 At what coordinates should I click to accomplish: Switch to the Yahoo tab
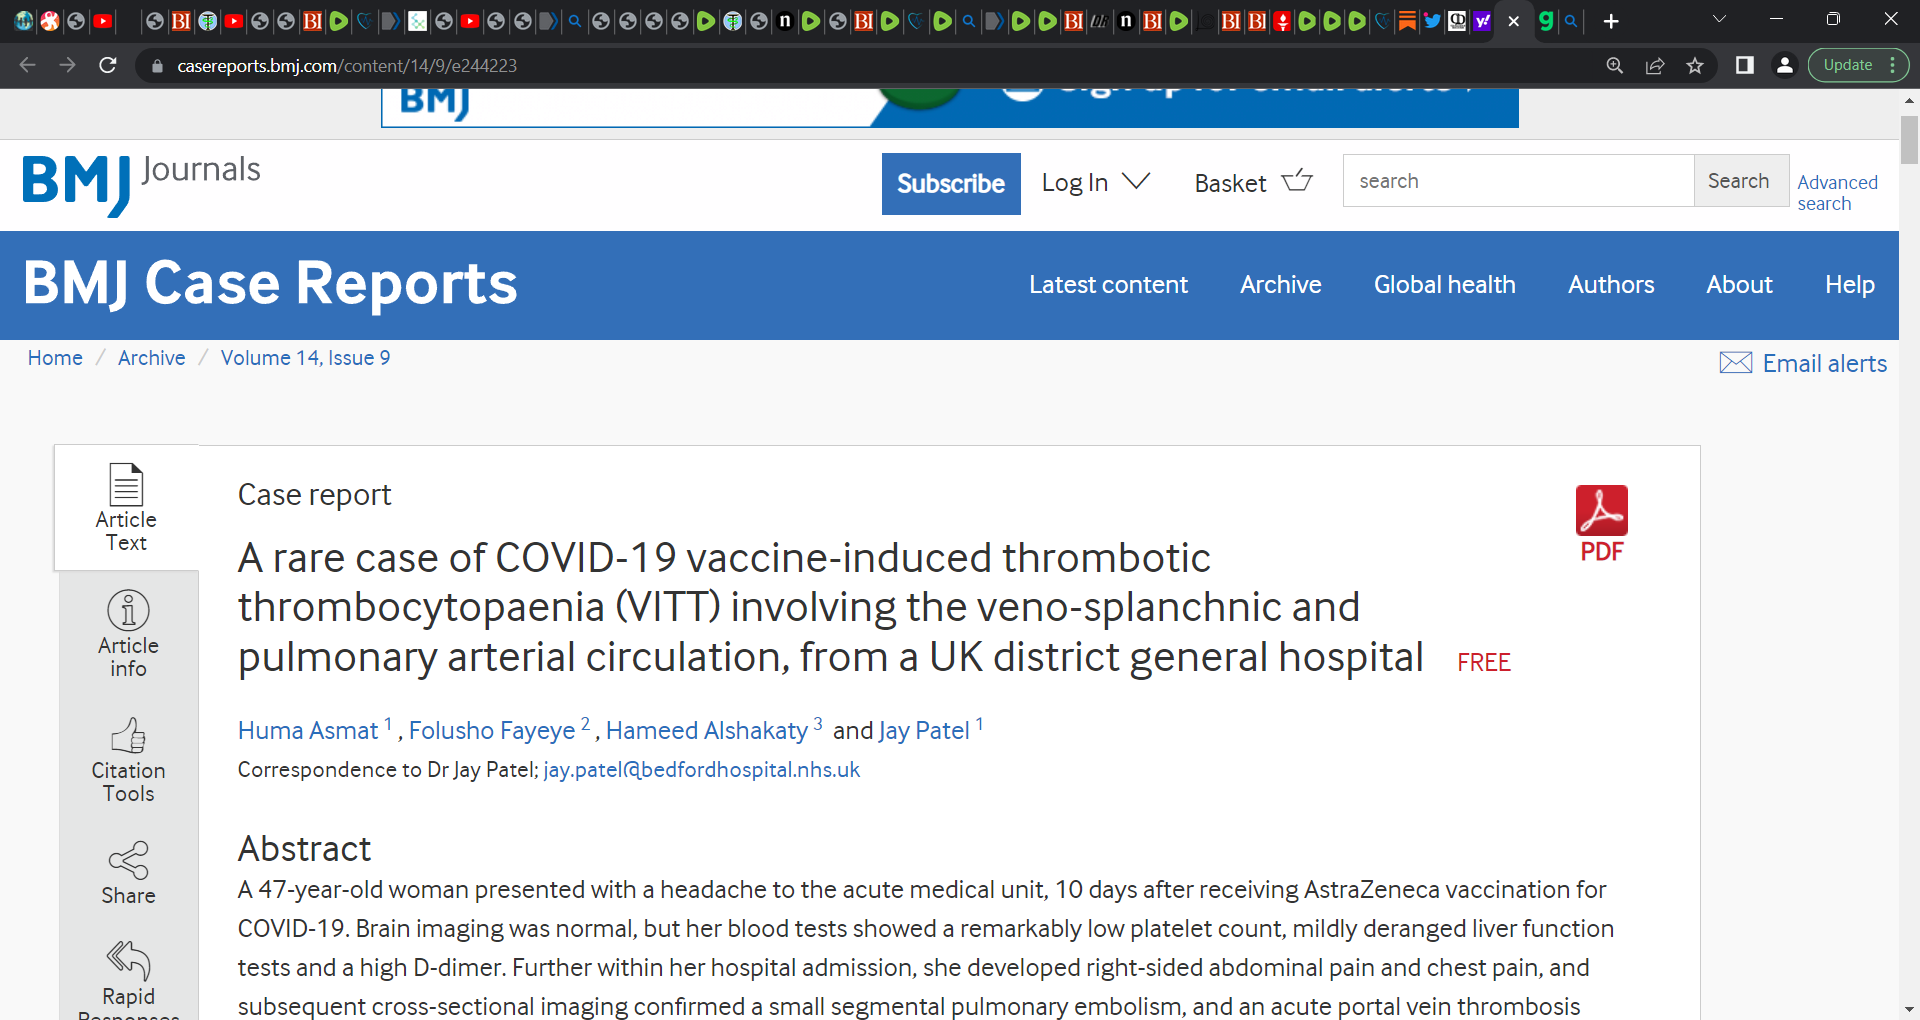1482,21
